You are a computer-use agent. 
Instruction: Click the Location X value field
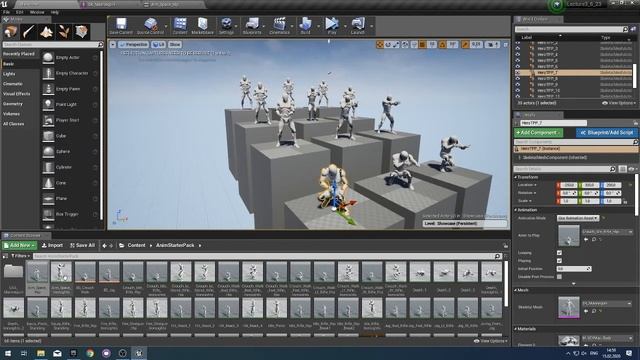coord(568,185)
